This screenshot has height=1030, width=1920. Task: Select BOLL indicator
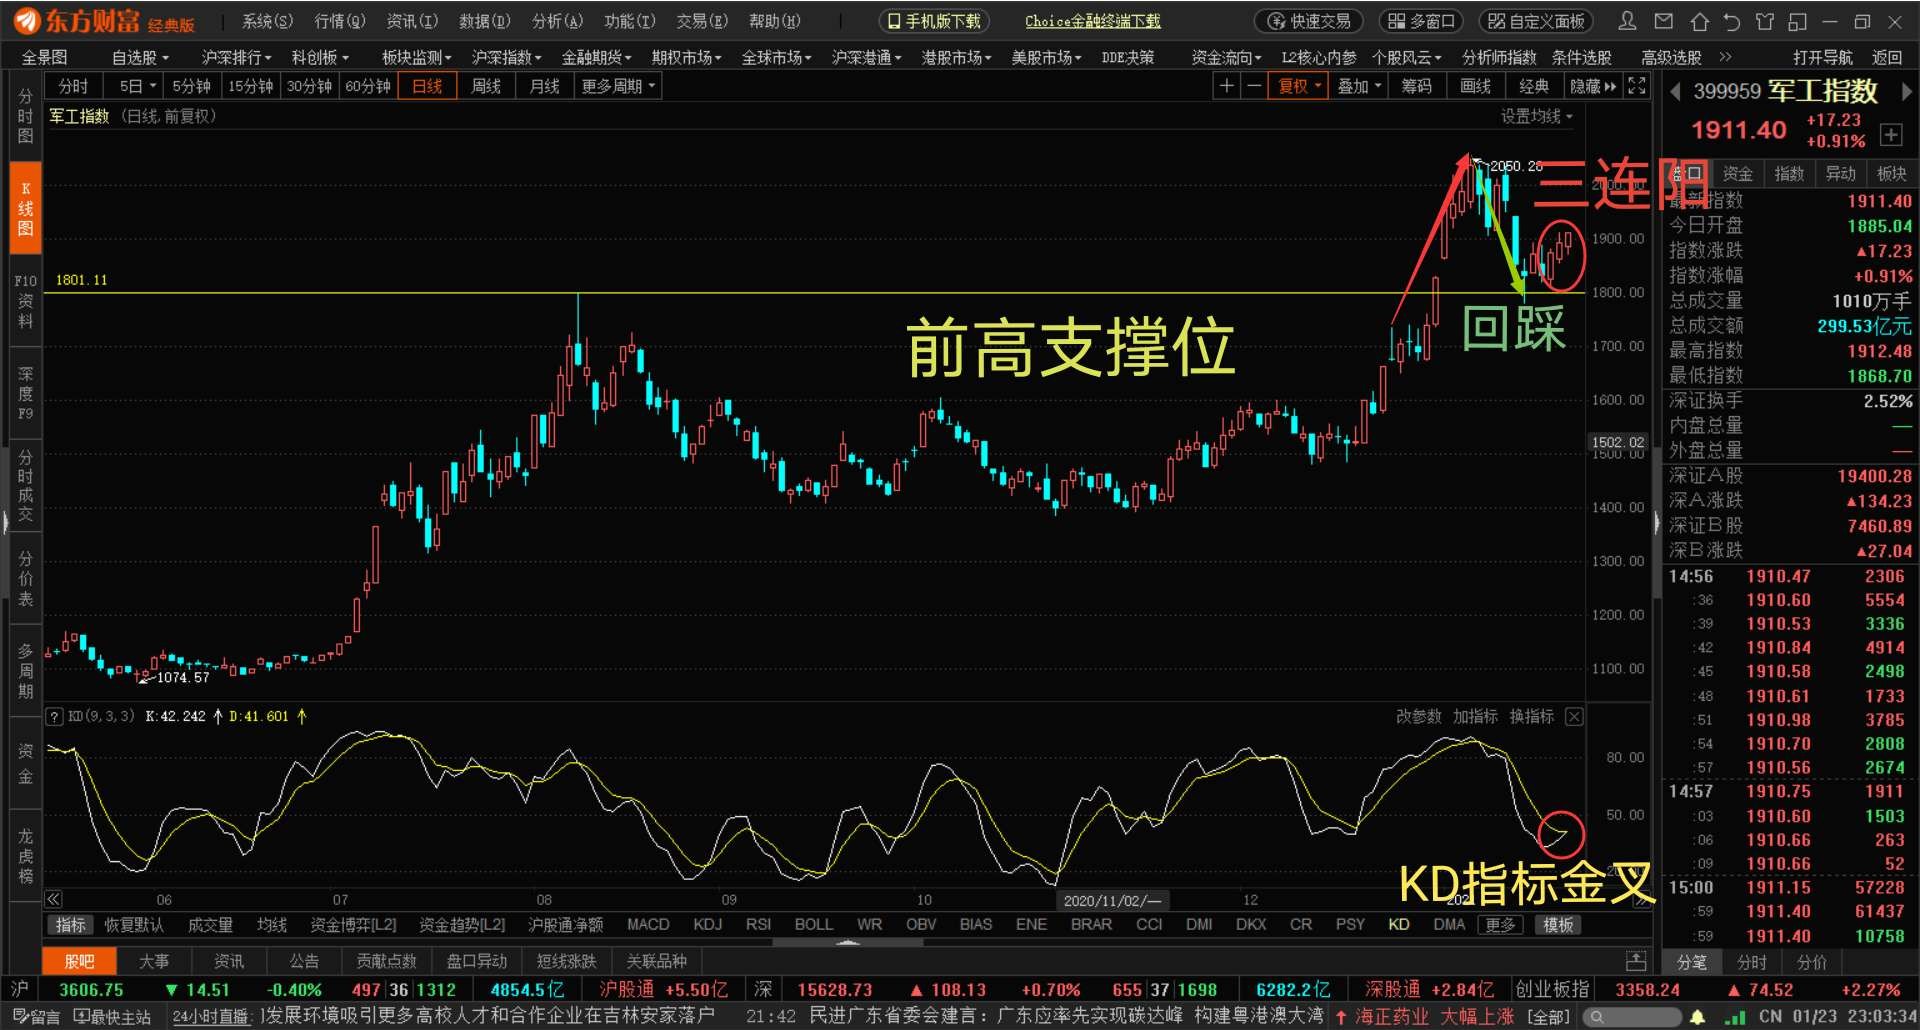pyautogui.click(x=813, y=924)
